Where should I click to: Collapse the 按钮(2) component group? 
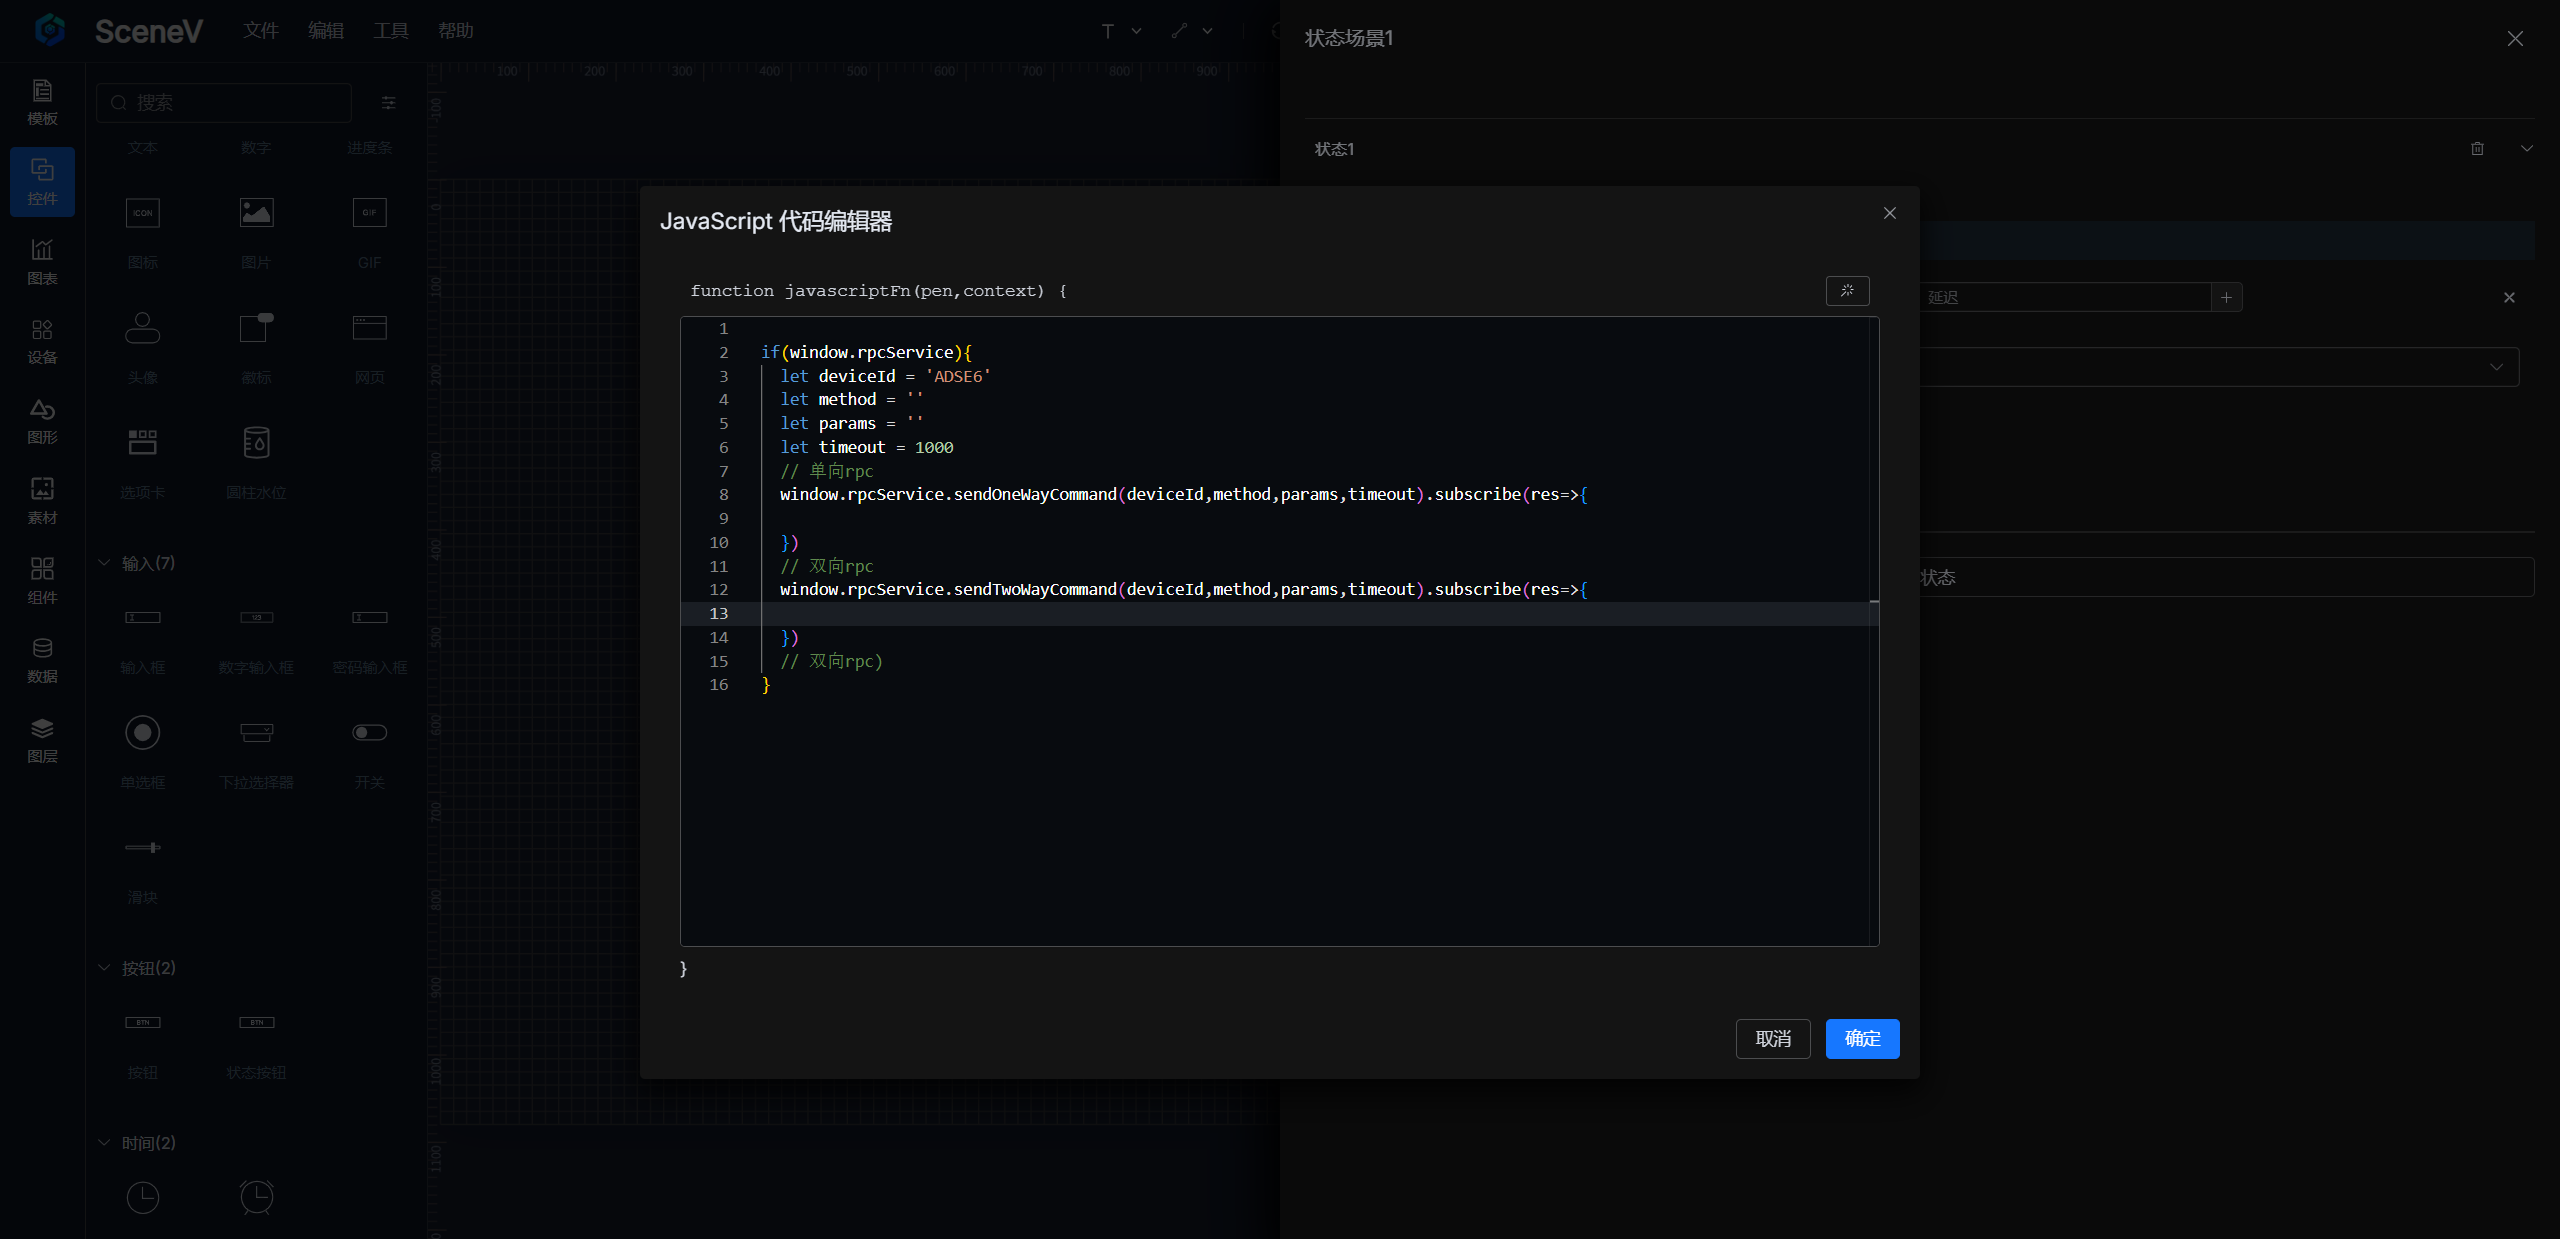click(104, 968)
